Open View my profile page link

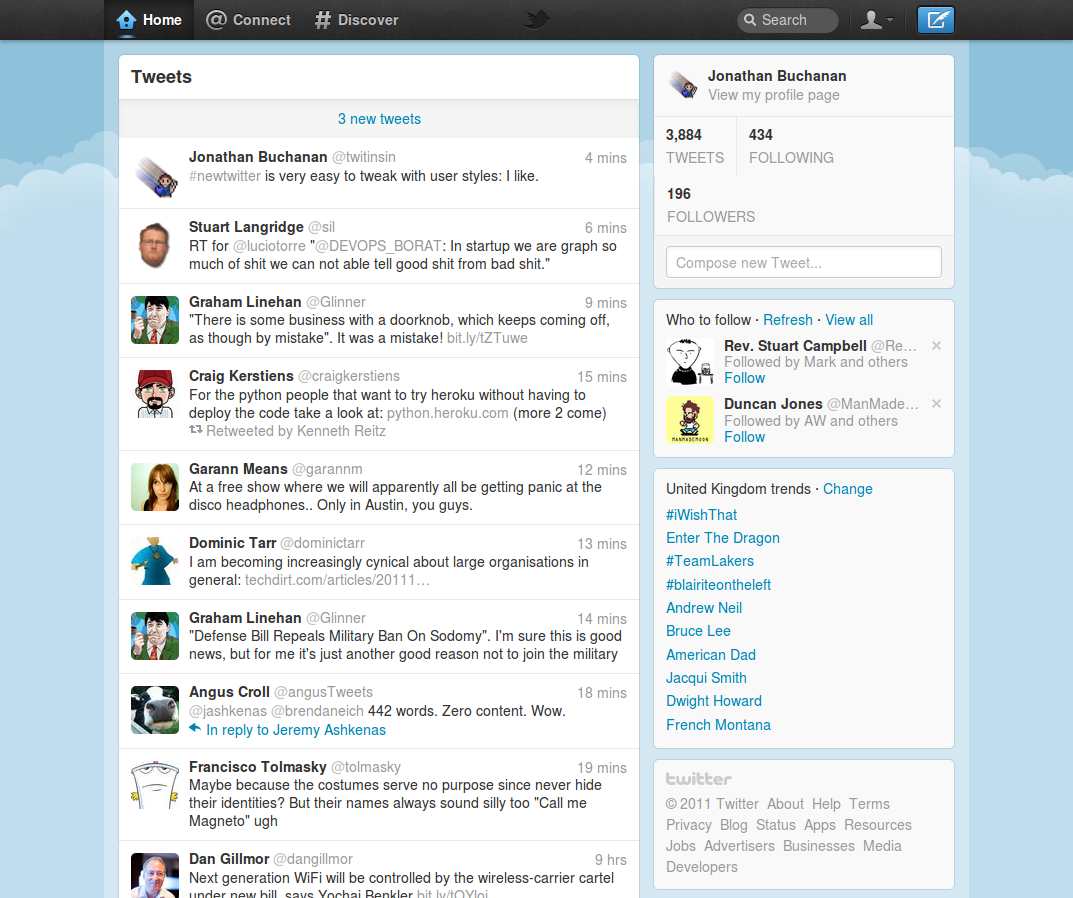[x=773, y=95]
